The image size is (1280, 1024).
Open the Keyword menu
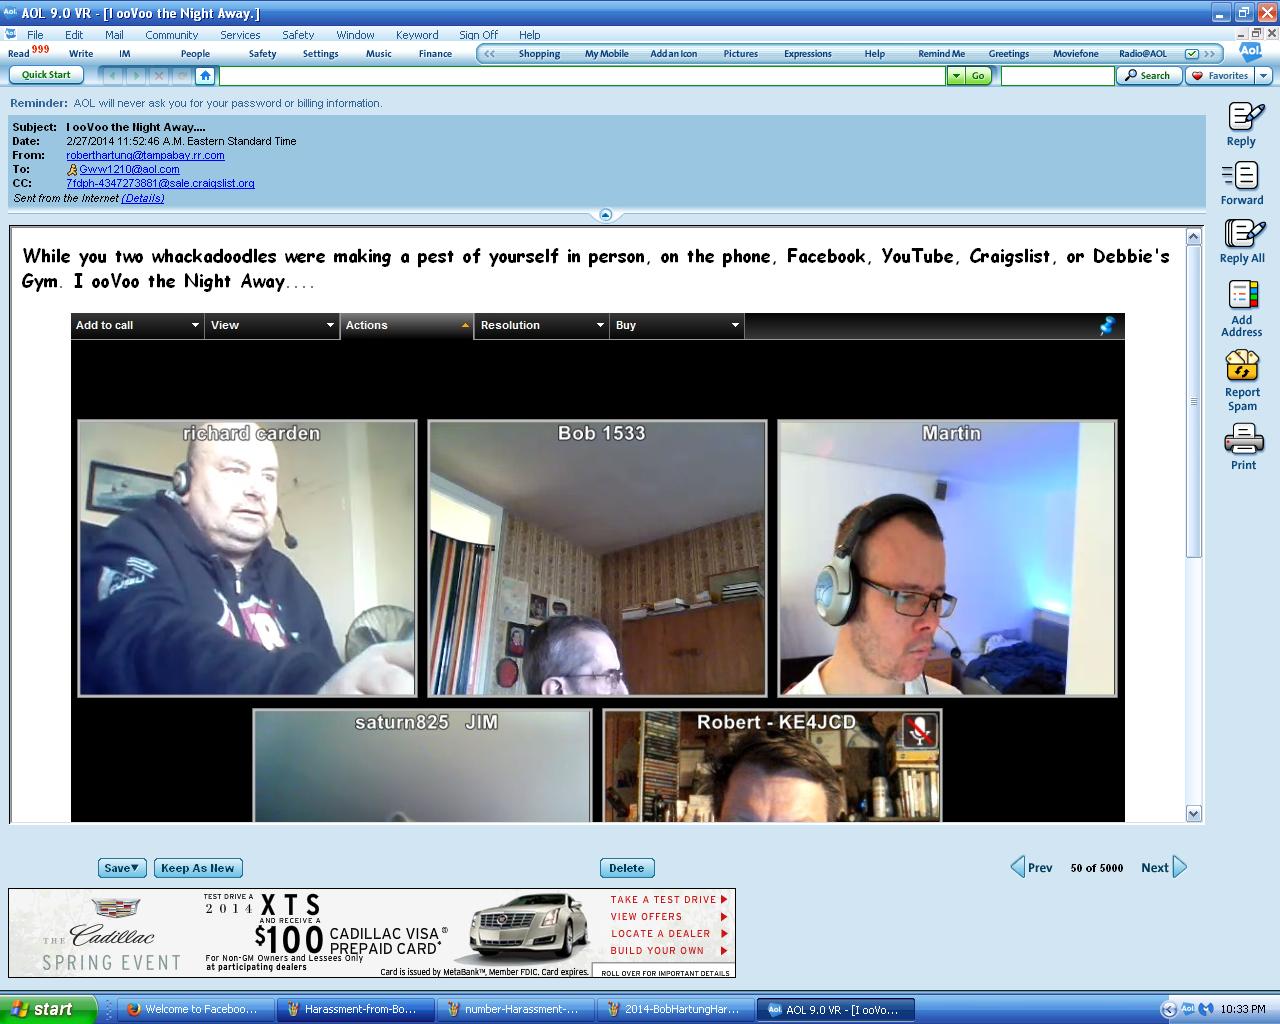coord(417,34)
